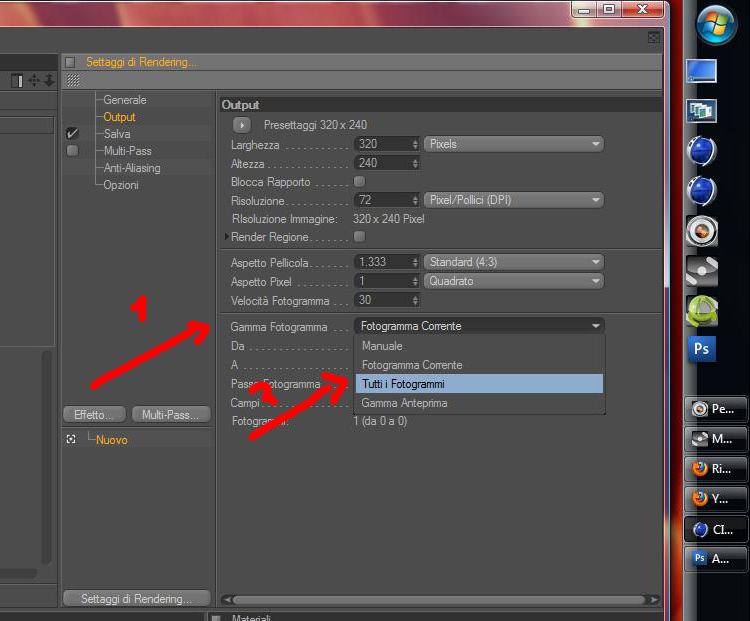Screen dimensions: 750x621
Task: Enable Render Regione checkbox
Action: (x=359, y=236)
